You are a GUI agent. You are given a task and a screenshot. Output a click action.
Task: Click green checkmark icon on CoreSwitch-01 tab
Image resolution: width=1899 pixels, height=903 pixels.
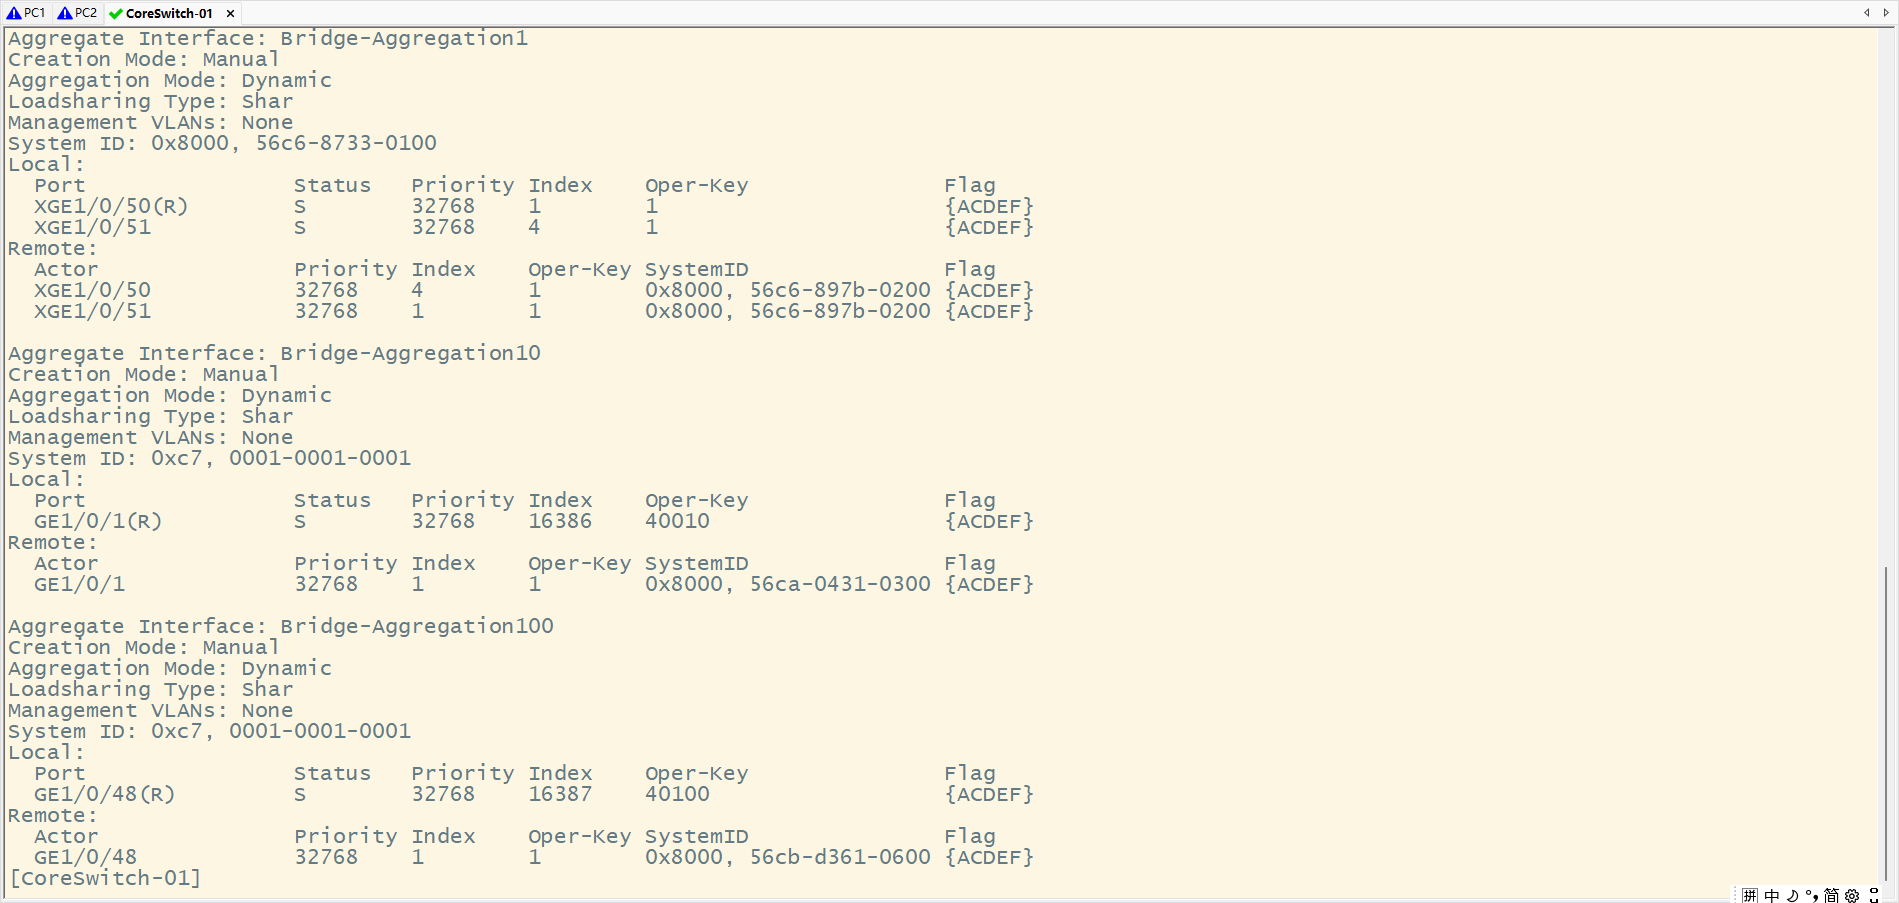[115, 14]
